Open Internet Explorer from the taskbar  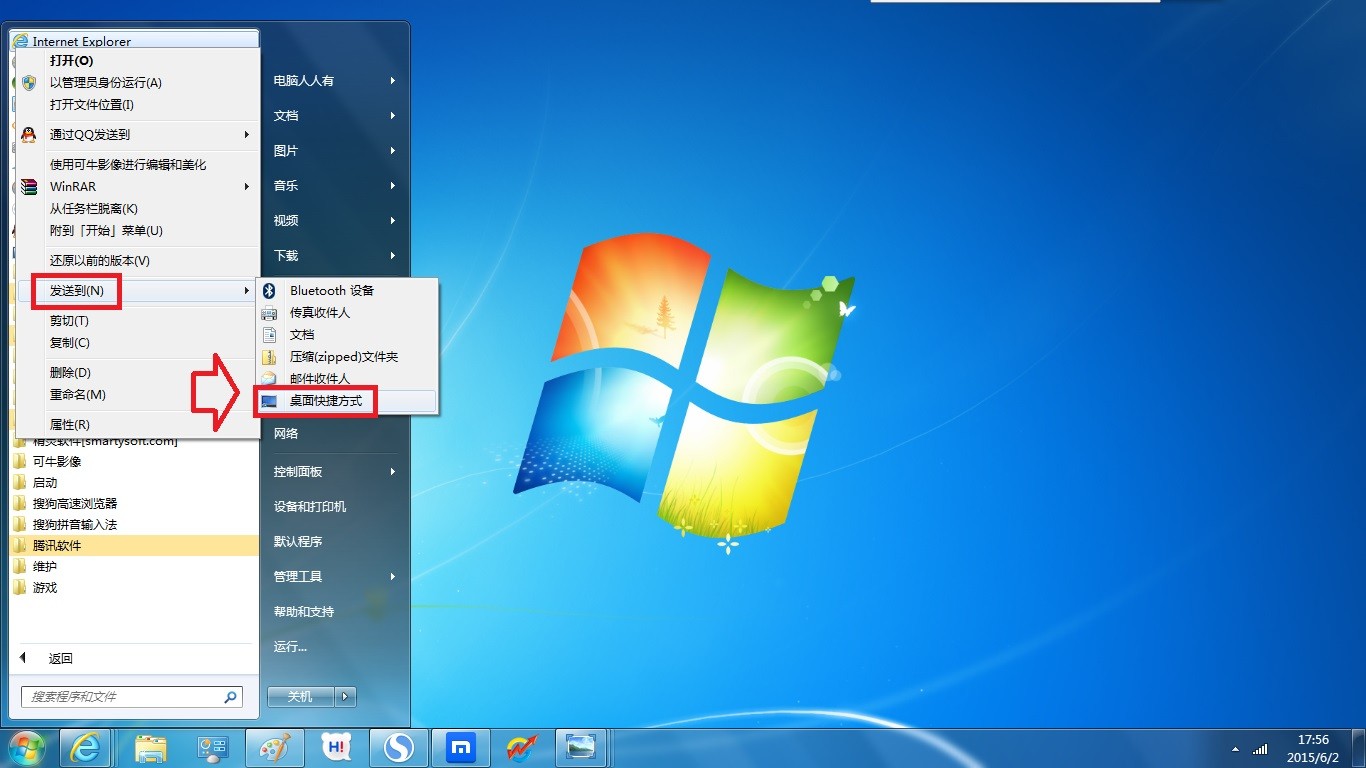[86, 747]
